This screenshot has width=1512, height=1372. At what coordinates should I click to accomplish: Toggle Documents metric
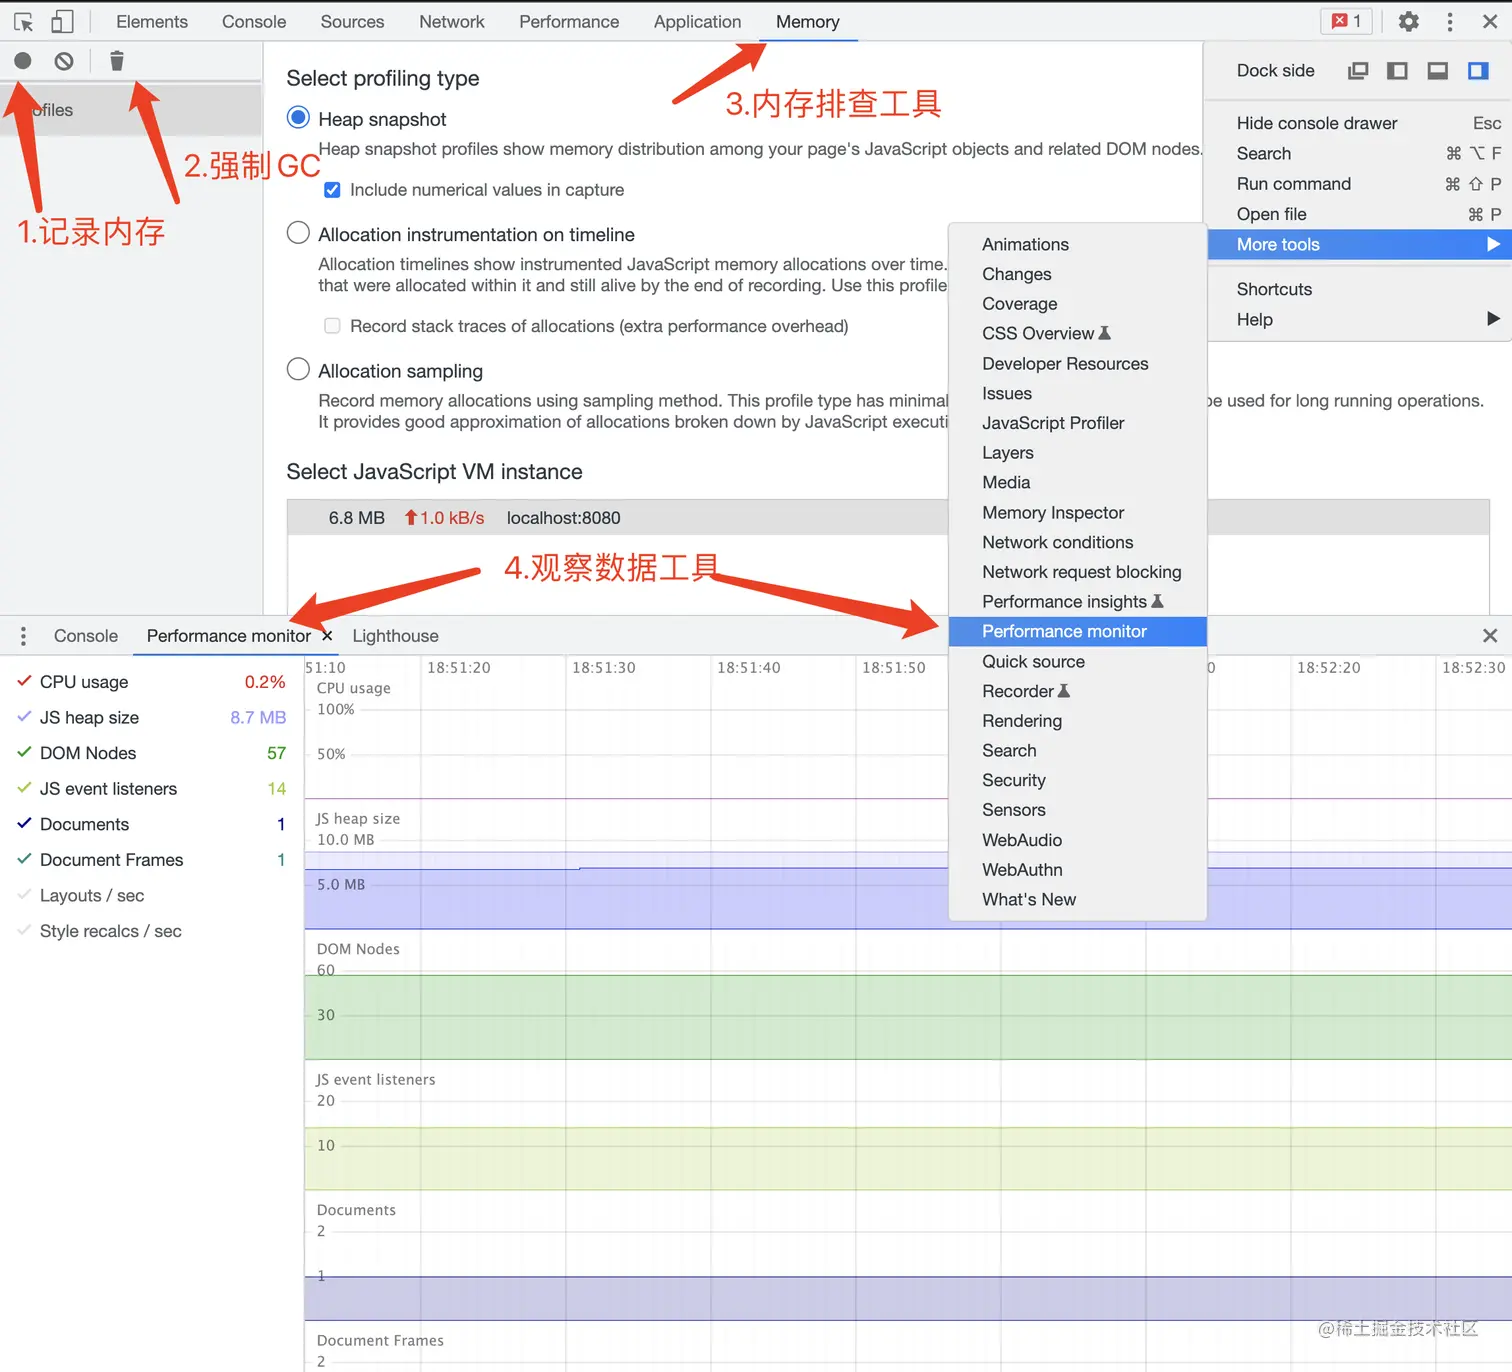[25, 823]
